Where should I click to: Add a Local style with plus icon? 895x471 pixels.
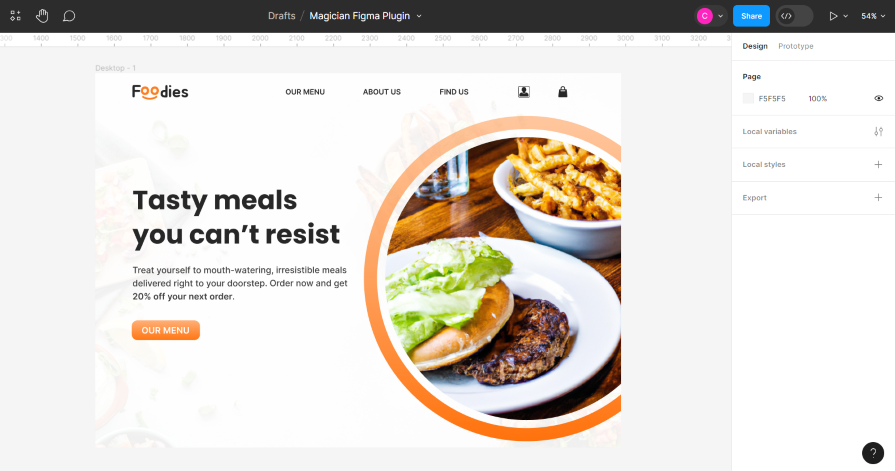(x=878, y=164)
